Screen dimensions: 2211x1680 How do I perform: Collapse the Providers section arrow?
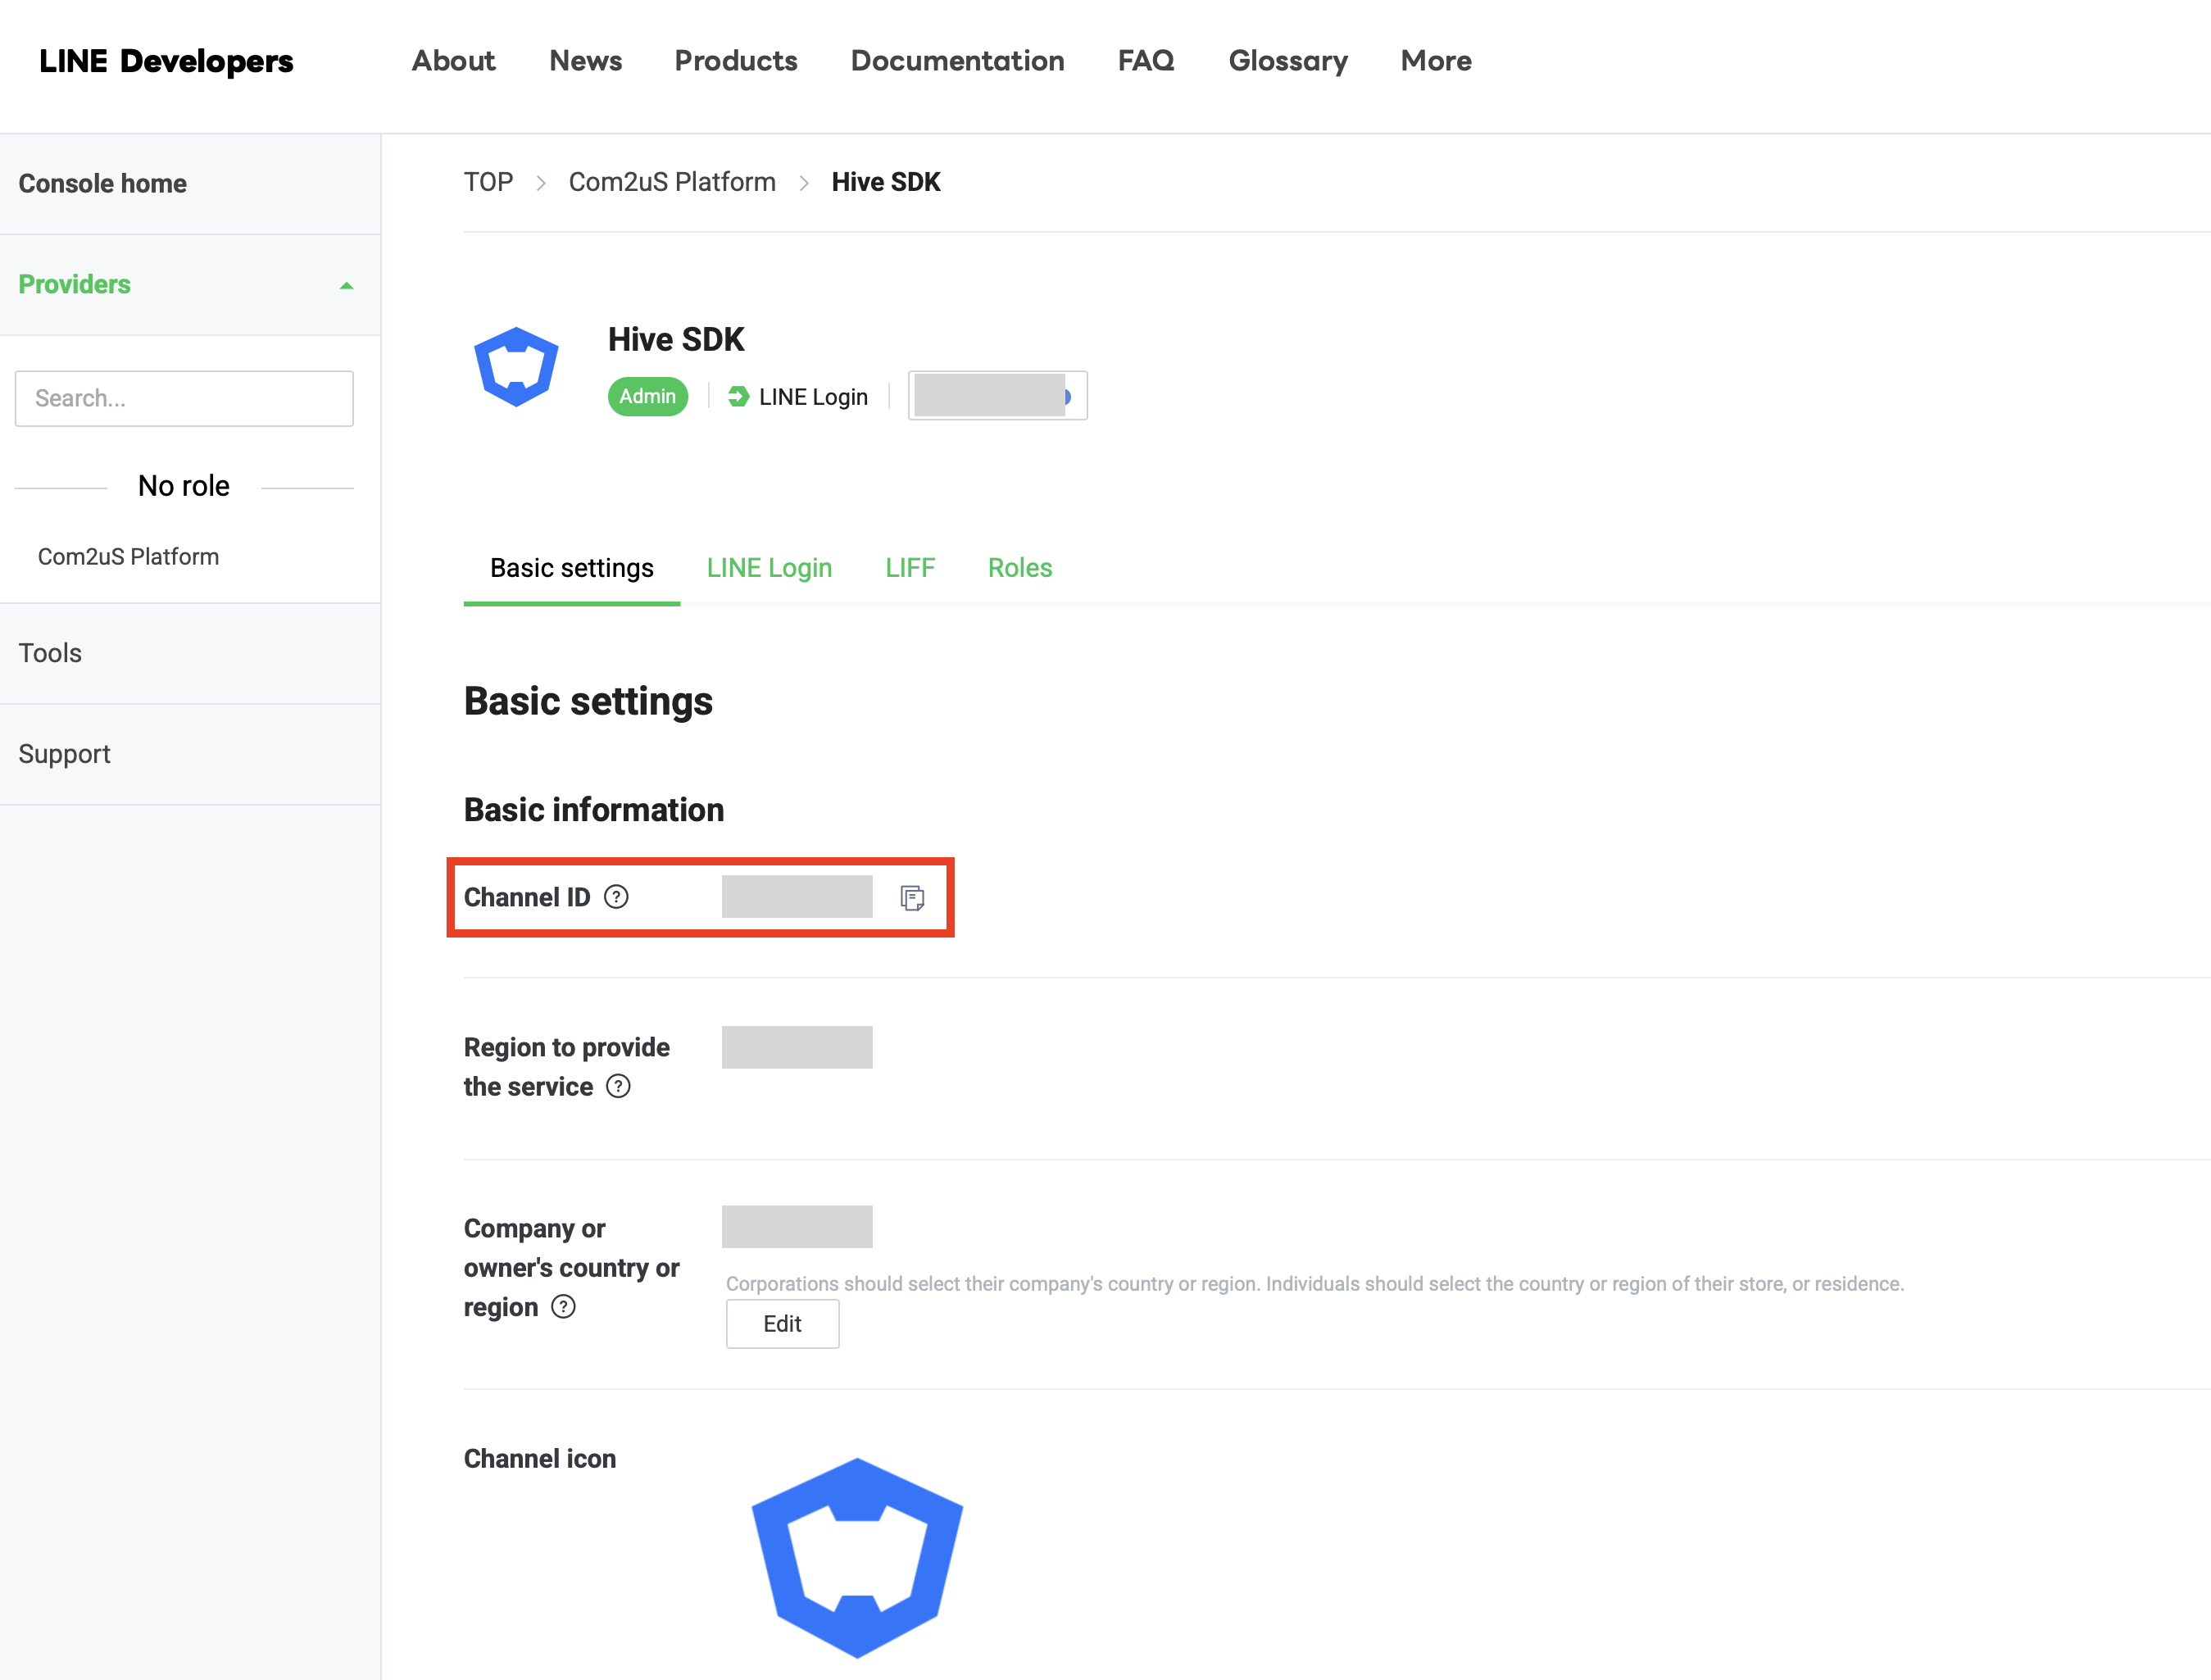coord(346,286)
